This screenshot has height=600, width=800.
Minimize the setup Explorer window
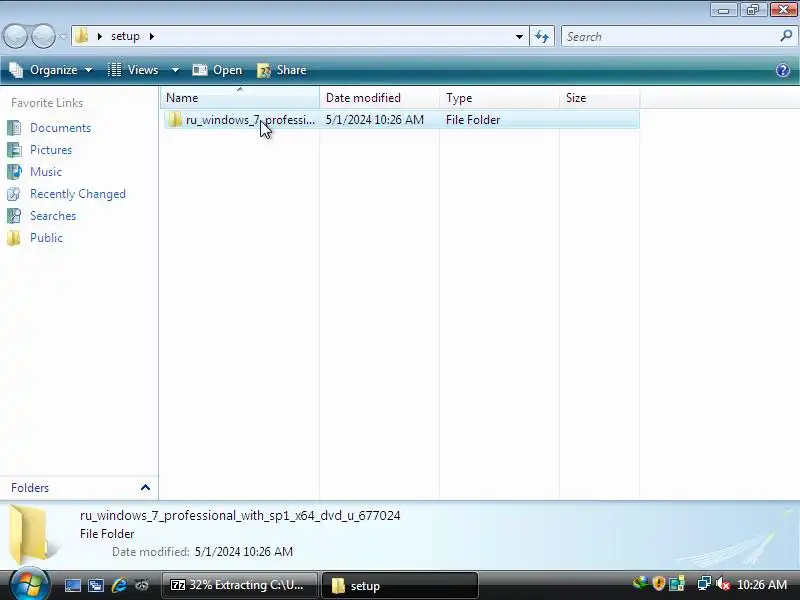[x=723, y=10]
